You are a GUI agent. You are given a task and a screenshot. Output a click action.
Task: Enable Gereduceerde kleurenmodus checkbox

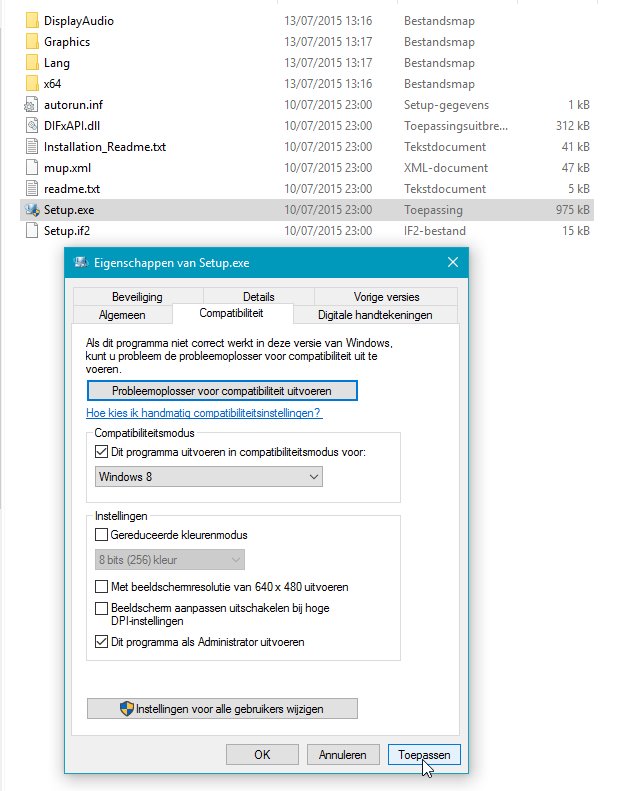pyautogui.click(x=101, y=534)
